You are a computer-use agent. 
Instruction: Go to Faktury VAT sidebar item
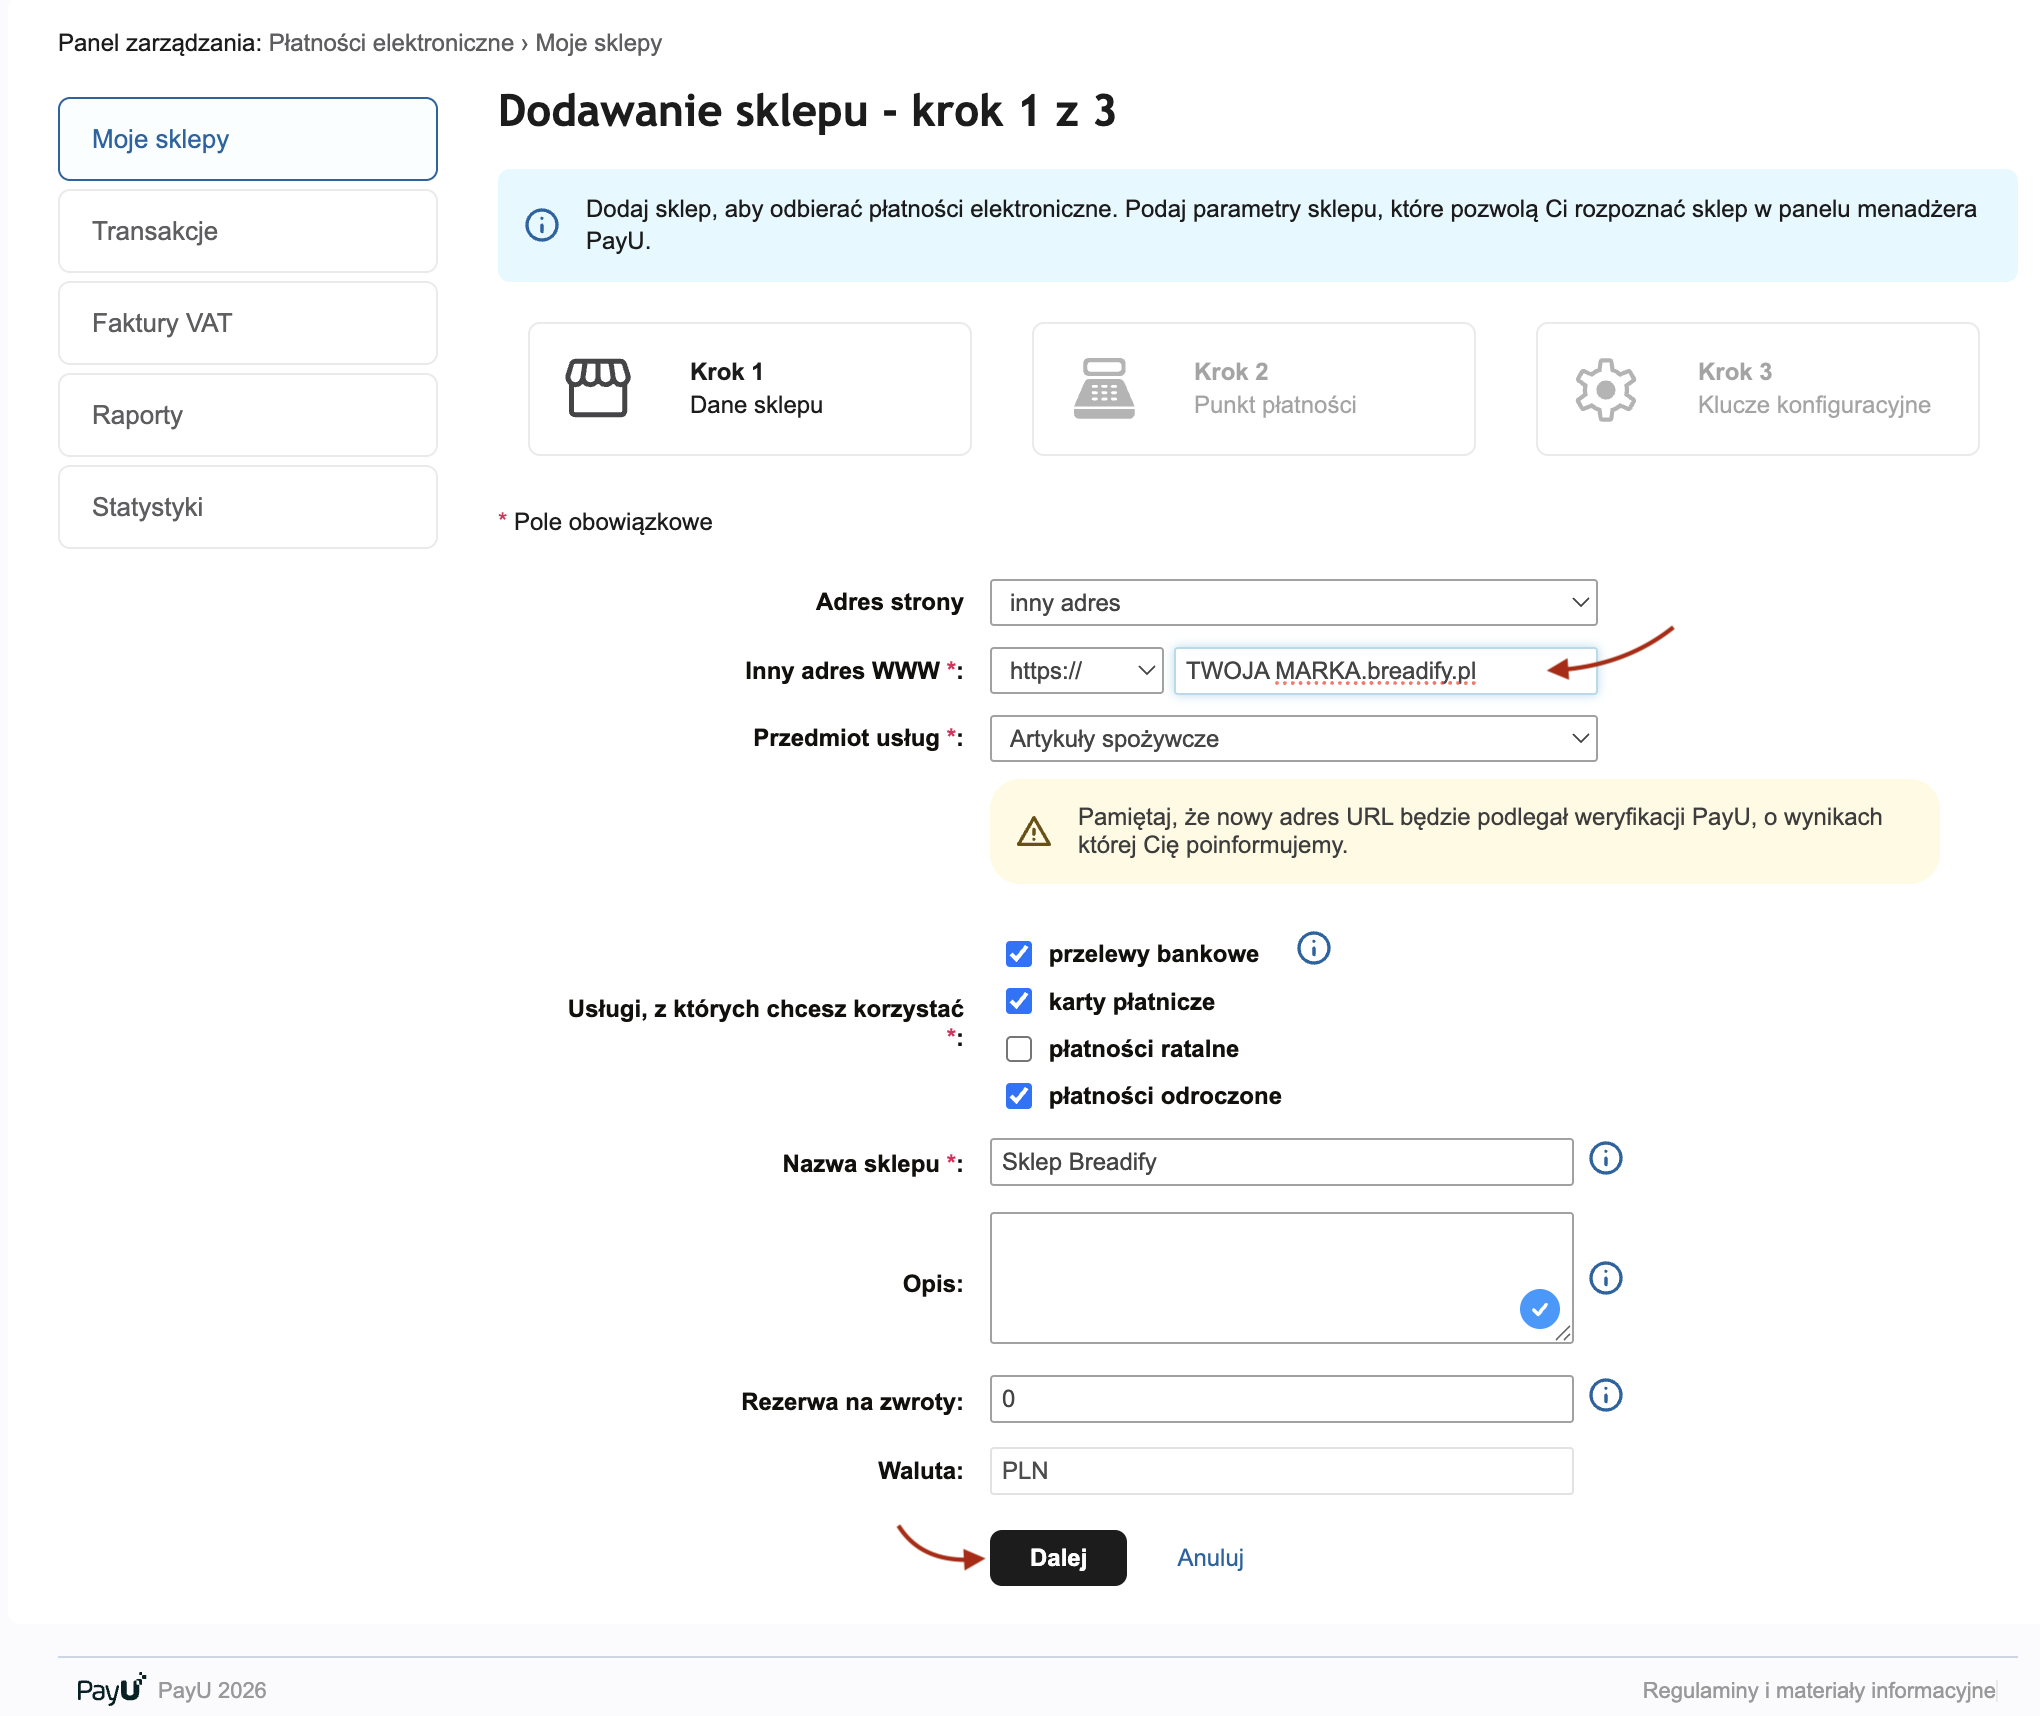click(x=248, y=323)
